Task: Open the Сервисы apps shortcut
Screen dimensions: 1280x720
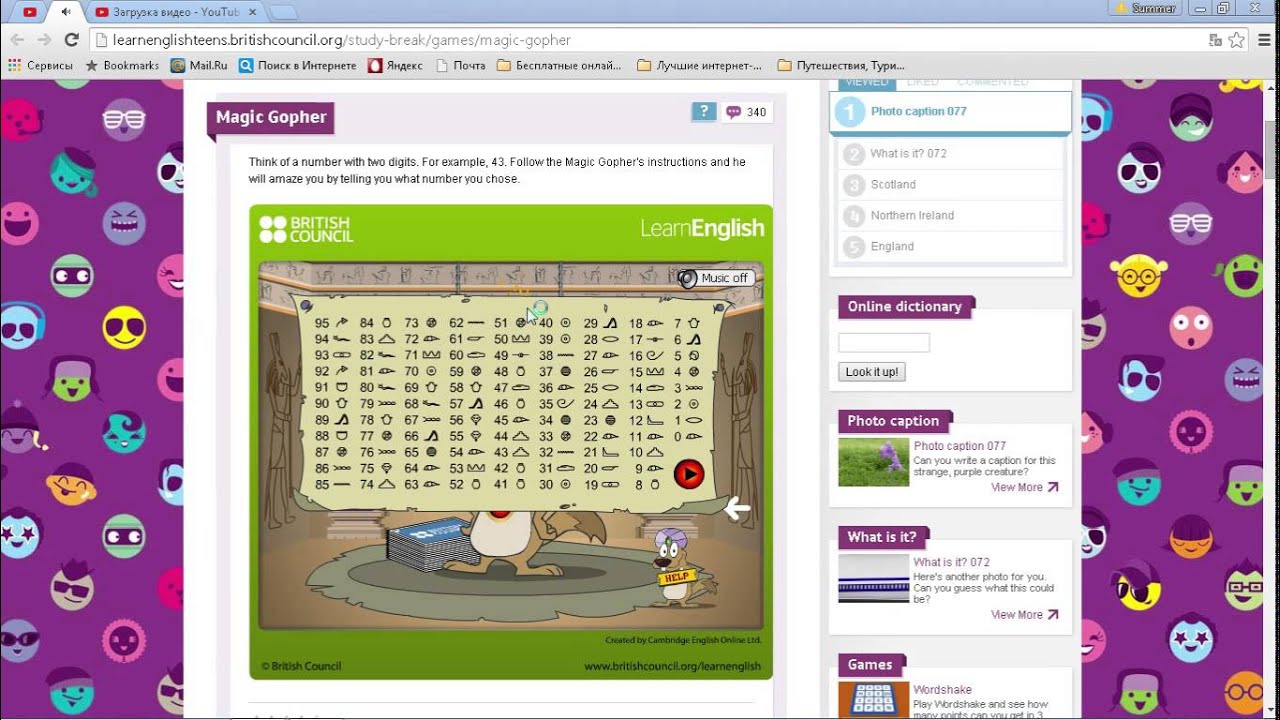Action: click(40, 66)
